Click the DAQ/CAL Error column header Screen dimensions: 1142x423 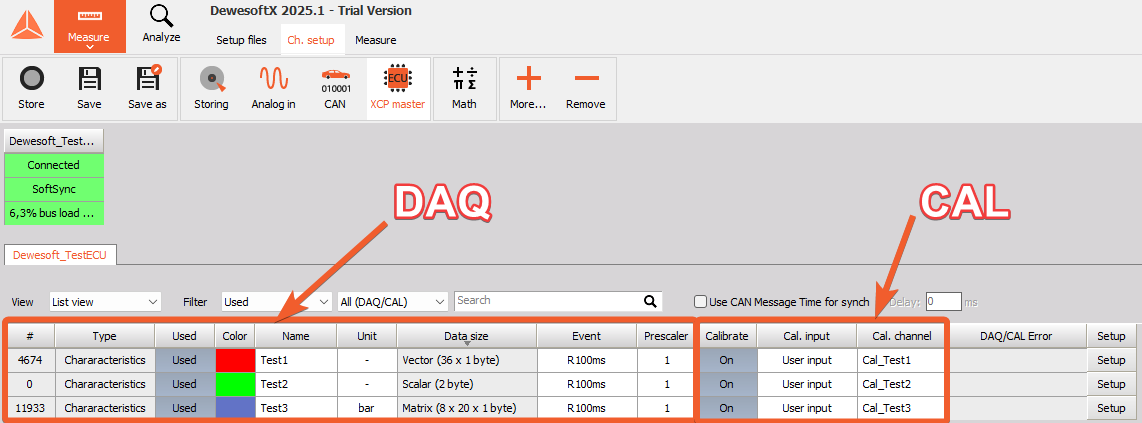(1016, 336)
